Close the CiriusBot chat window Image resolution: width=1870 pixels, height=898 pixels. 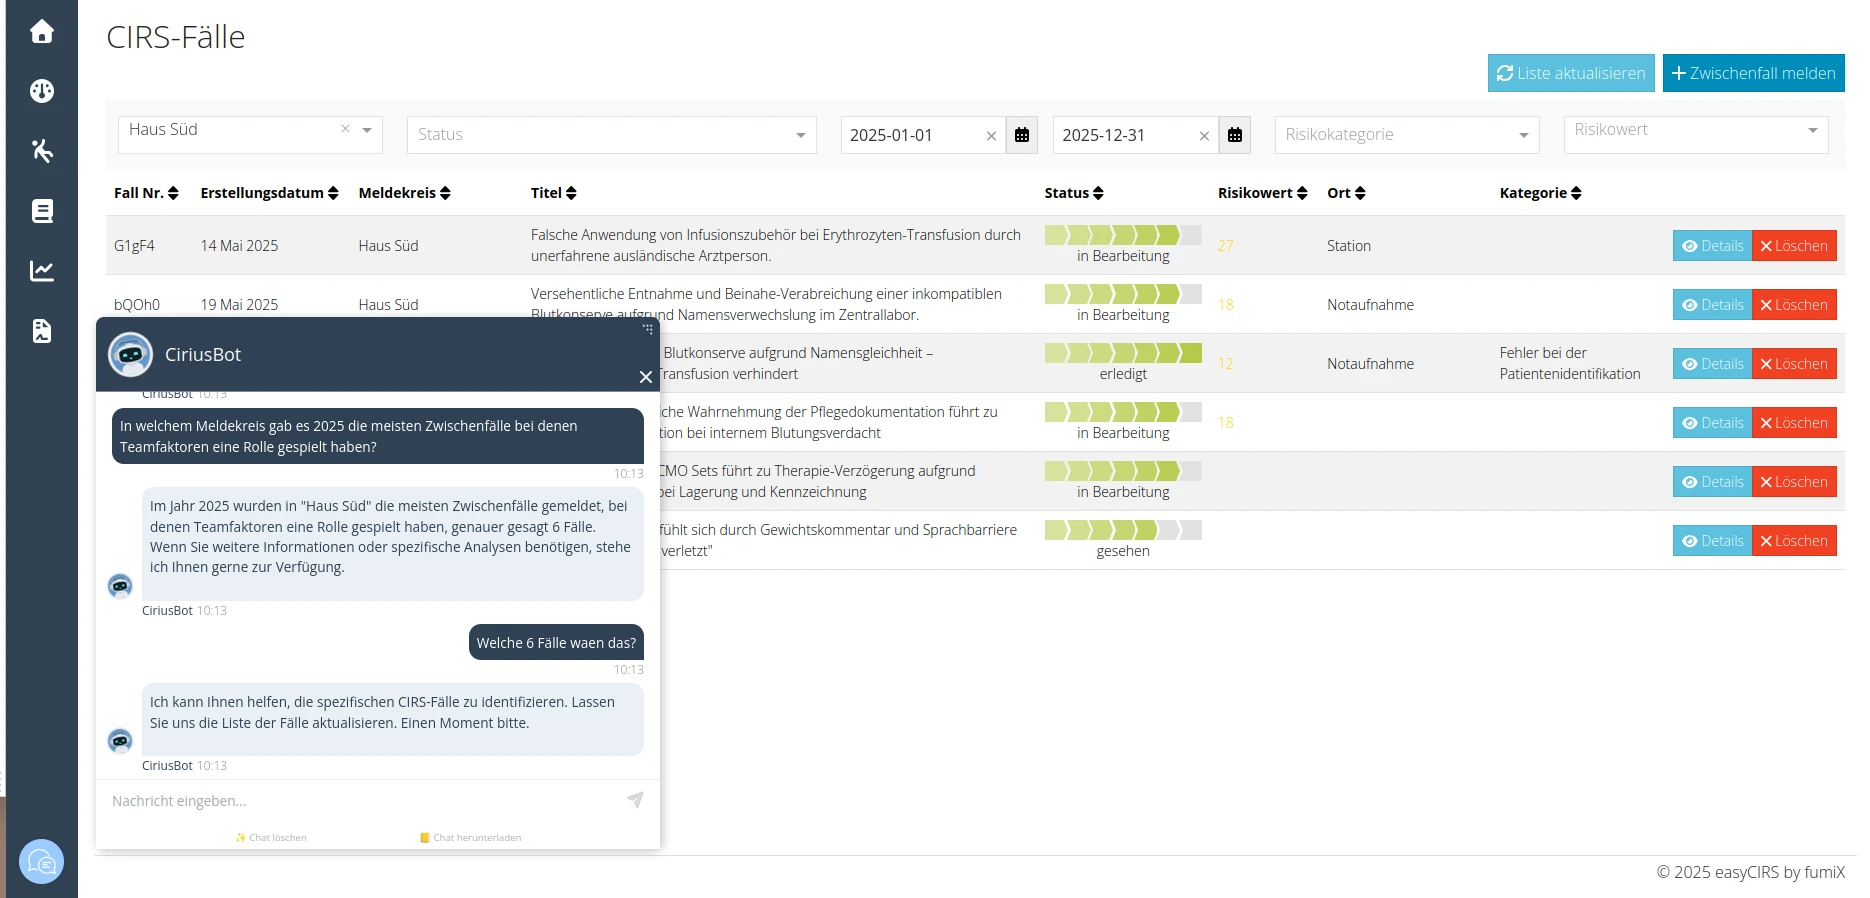(x=645, y=377)
